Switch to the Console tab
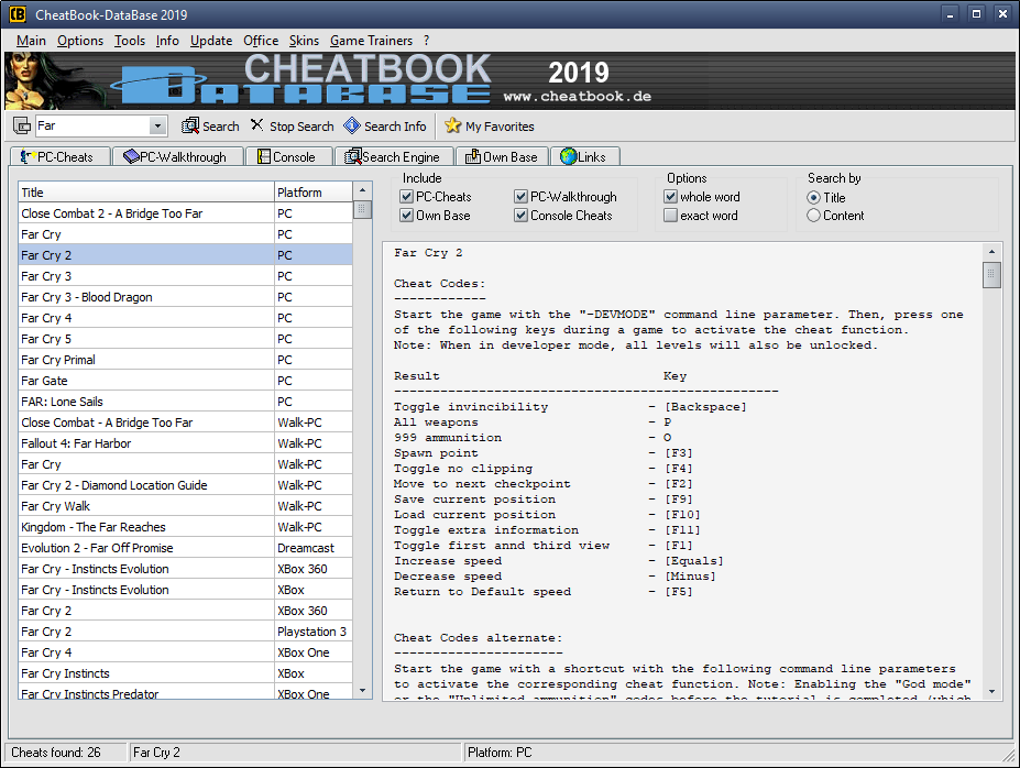 click(289, 157)
